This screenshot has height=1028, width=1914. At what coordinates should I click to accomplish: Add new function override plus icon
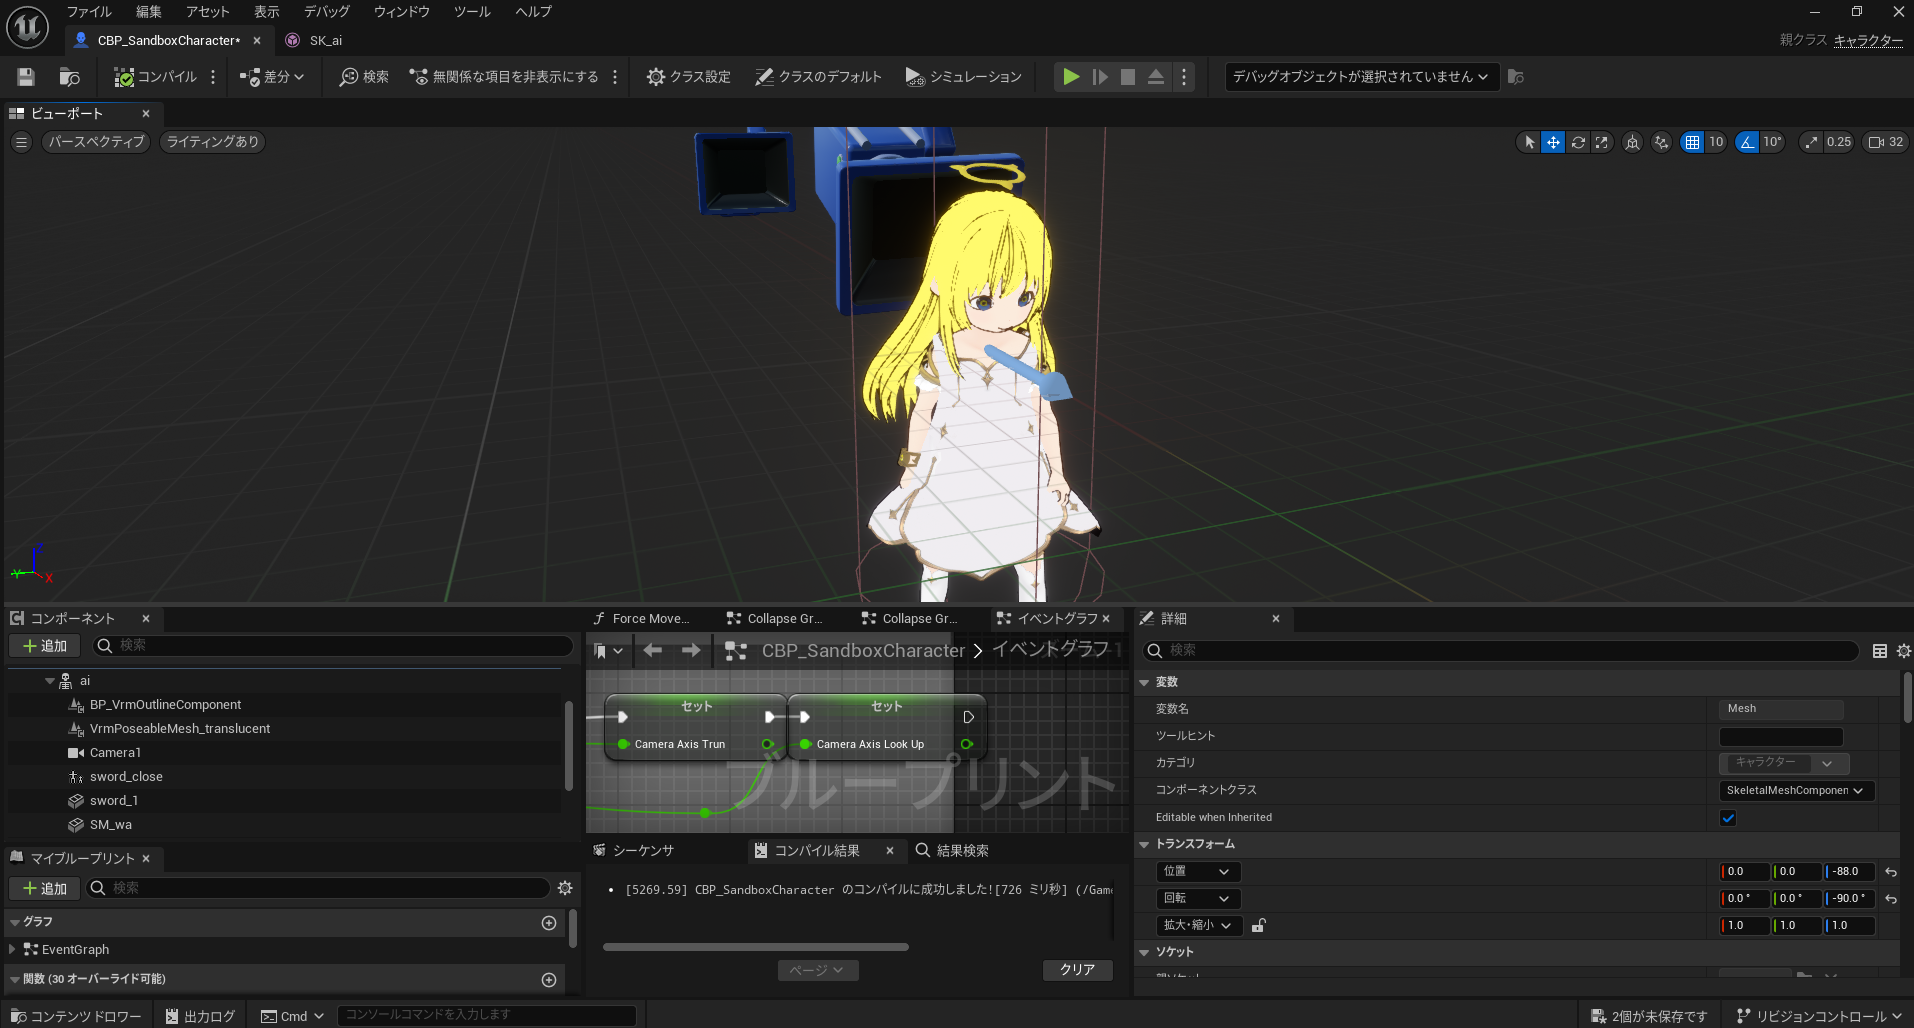coord(549,980)
